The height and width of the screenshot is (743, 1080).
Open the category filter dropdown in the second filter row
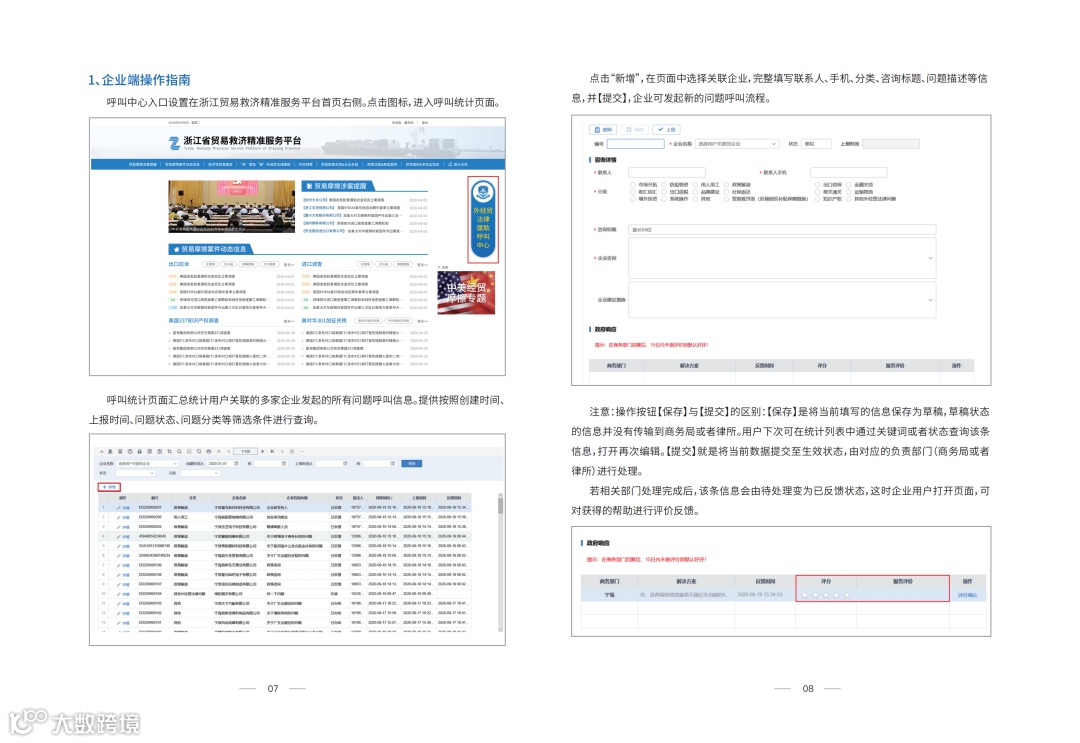pos(200,473)
